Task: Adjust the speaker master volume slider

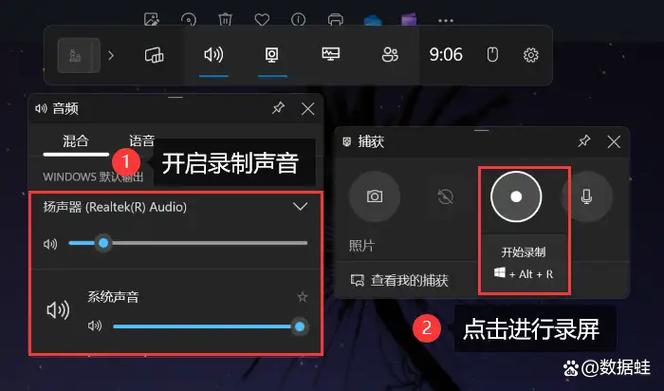Action: 188,243
